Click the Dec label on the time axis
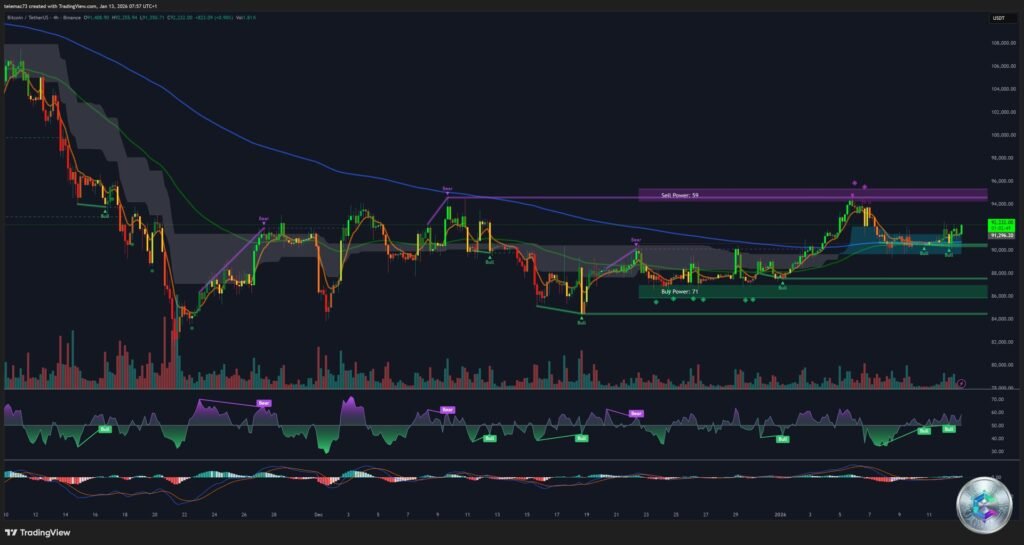1024x545 pixels. [x=317, y=514]
